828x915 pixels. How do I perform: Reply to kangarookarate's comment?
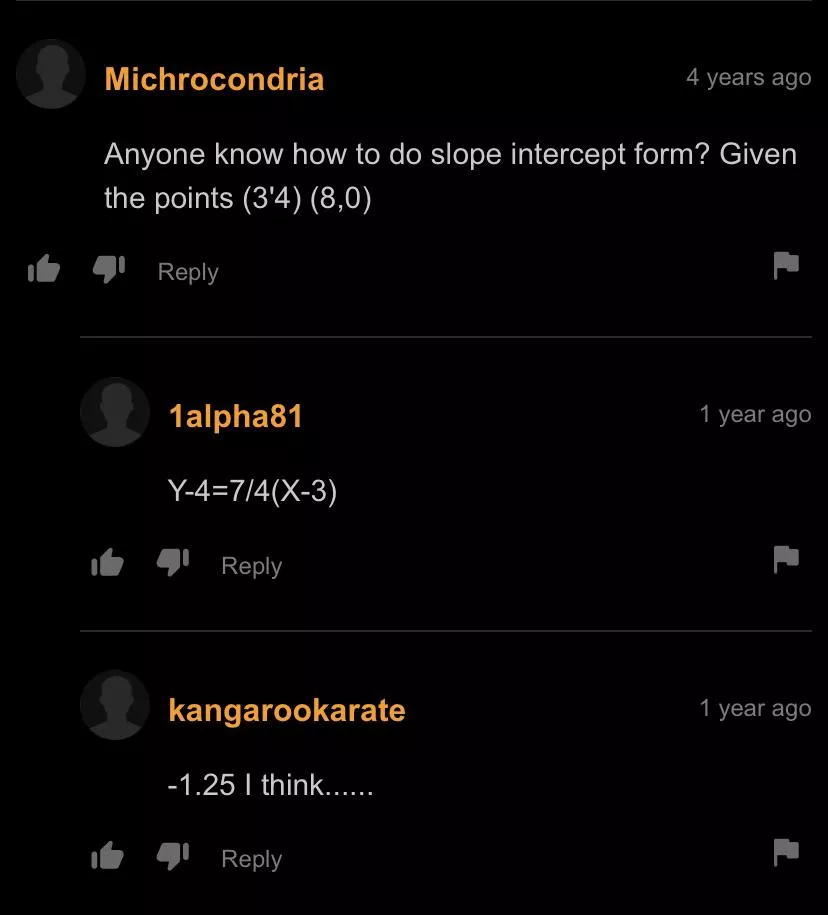251,859
